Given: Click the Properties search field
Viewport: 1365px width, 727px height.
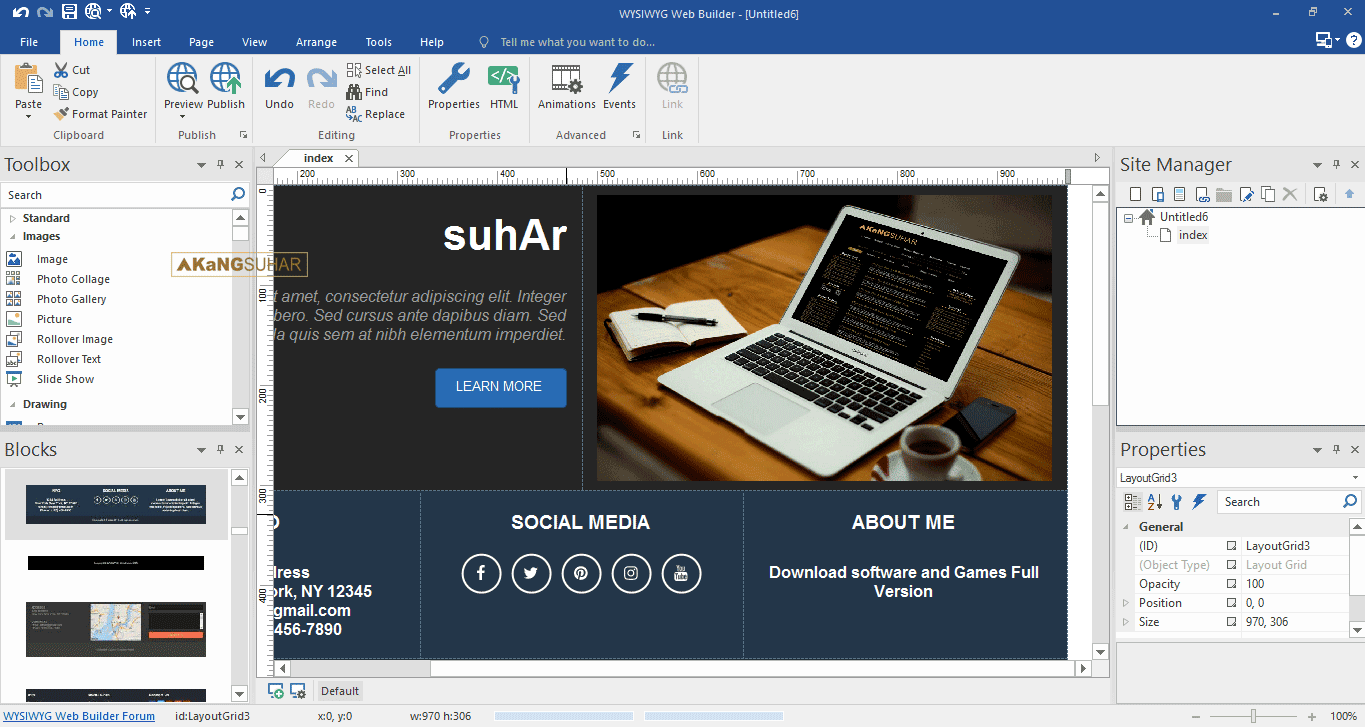Looking at the screenshot, I should pyautogui.click(x=1280, y=502).
